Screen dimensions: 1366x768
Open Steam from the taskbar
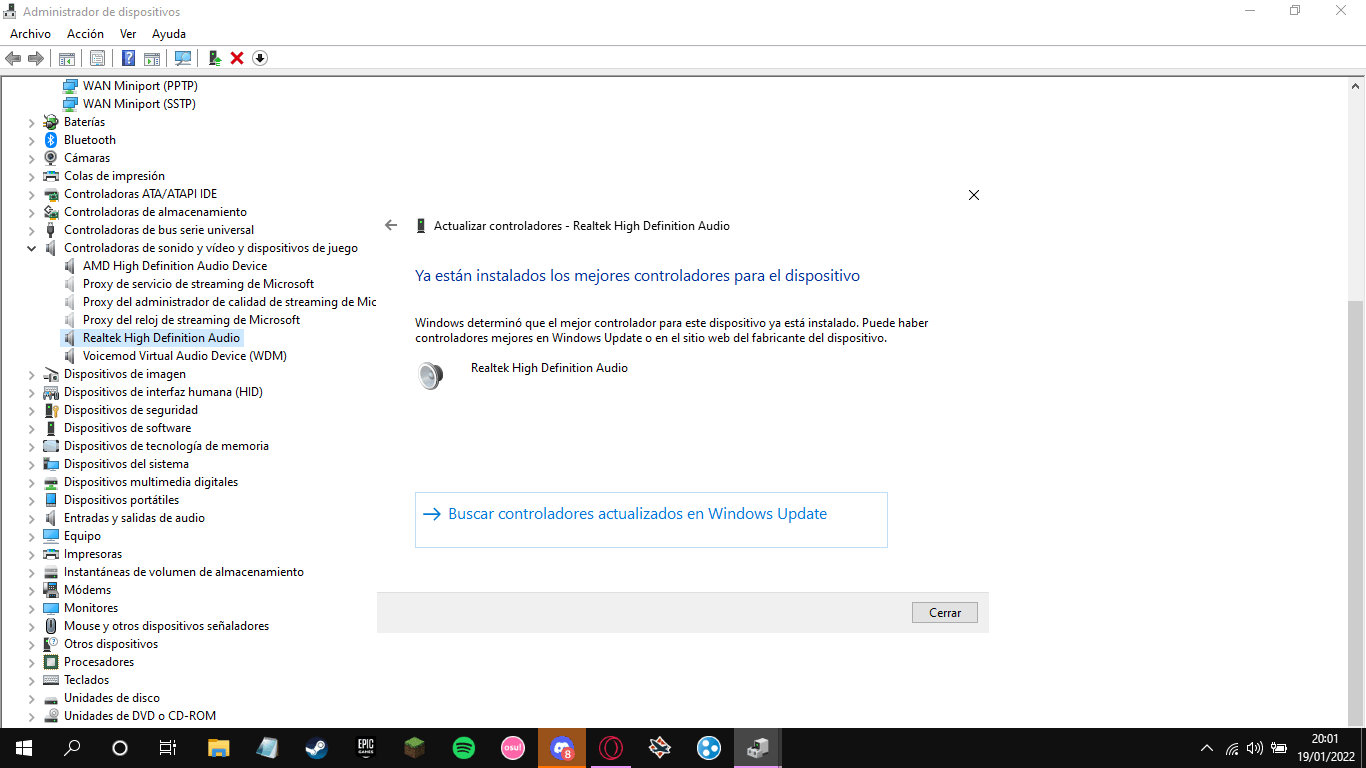(x=315, y=748)
